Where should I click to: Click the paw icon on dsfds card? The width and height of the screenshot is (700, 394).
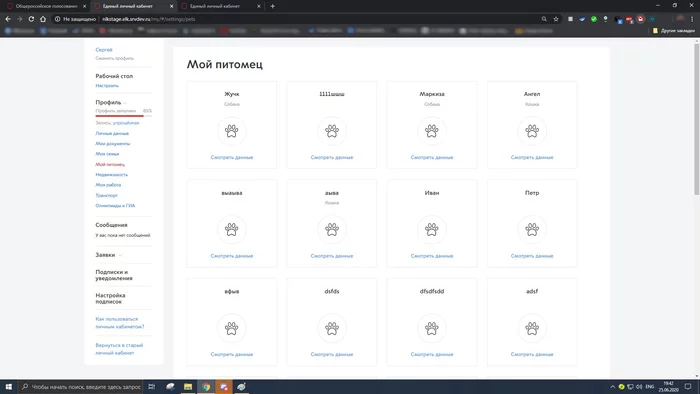[x=332, y=328]
